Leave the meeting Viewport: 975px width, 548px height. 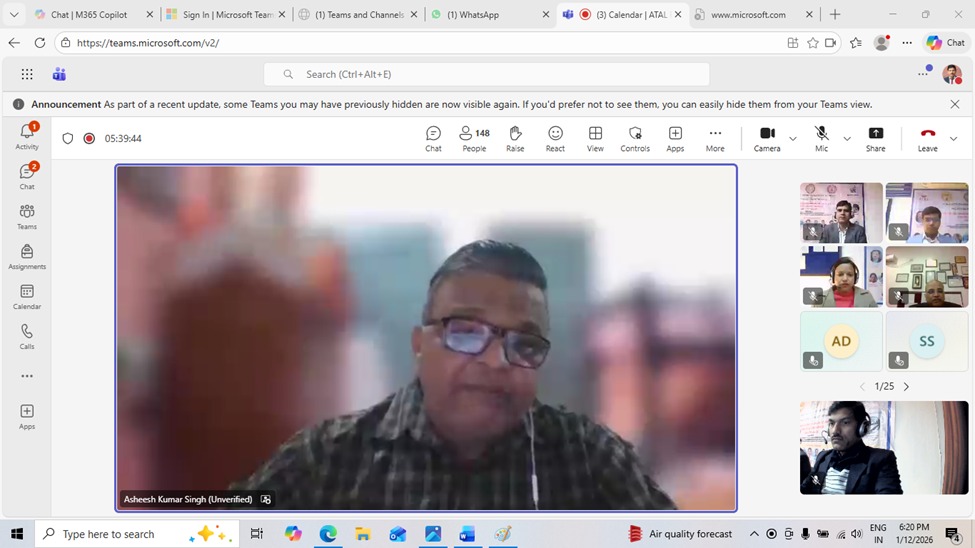pyautogui.click(x=927, y=138)
